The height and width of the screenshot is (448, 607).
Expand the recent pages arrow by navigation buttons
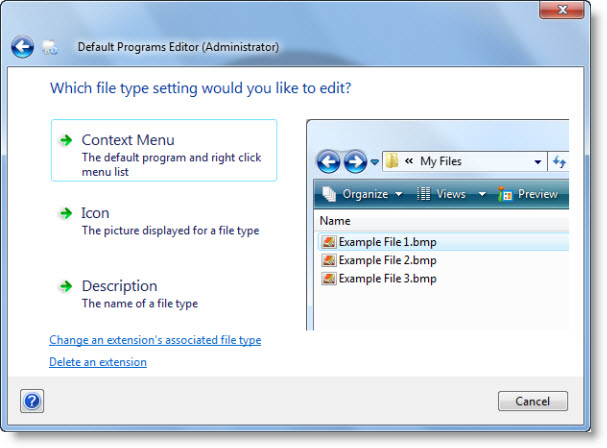click(x=374, y=162)
